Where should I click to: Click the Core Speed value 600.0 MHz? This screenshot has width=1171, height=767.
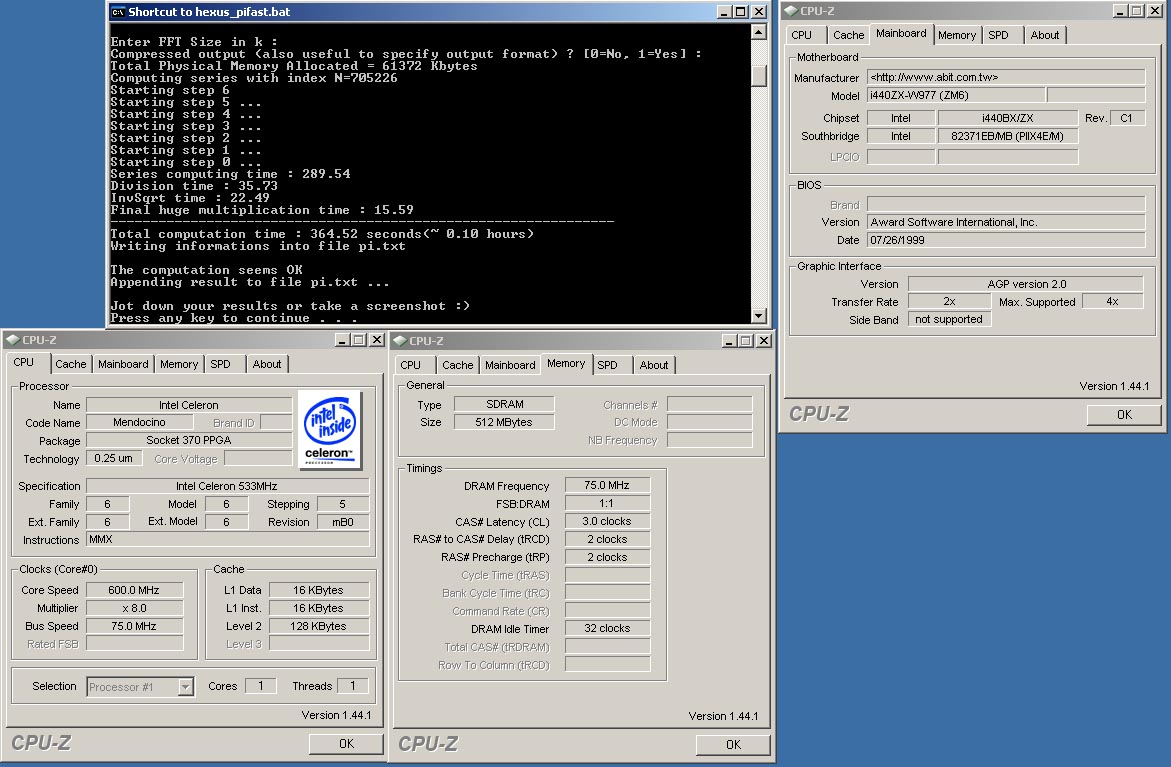pos(134,590)
